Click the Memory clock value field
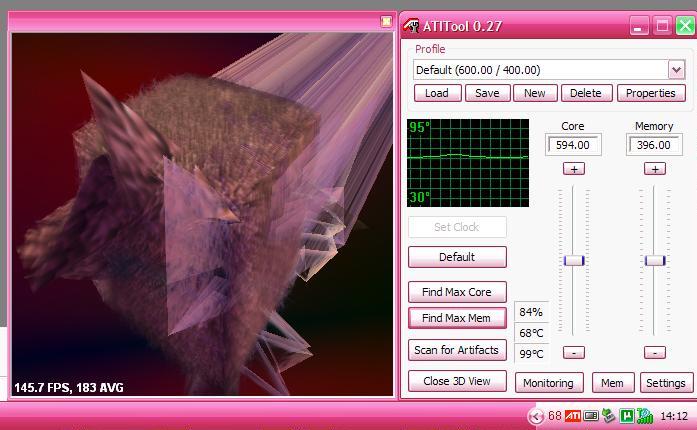This screenshot has width=697, height=430. point(654,145)
